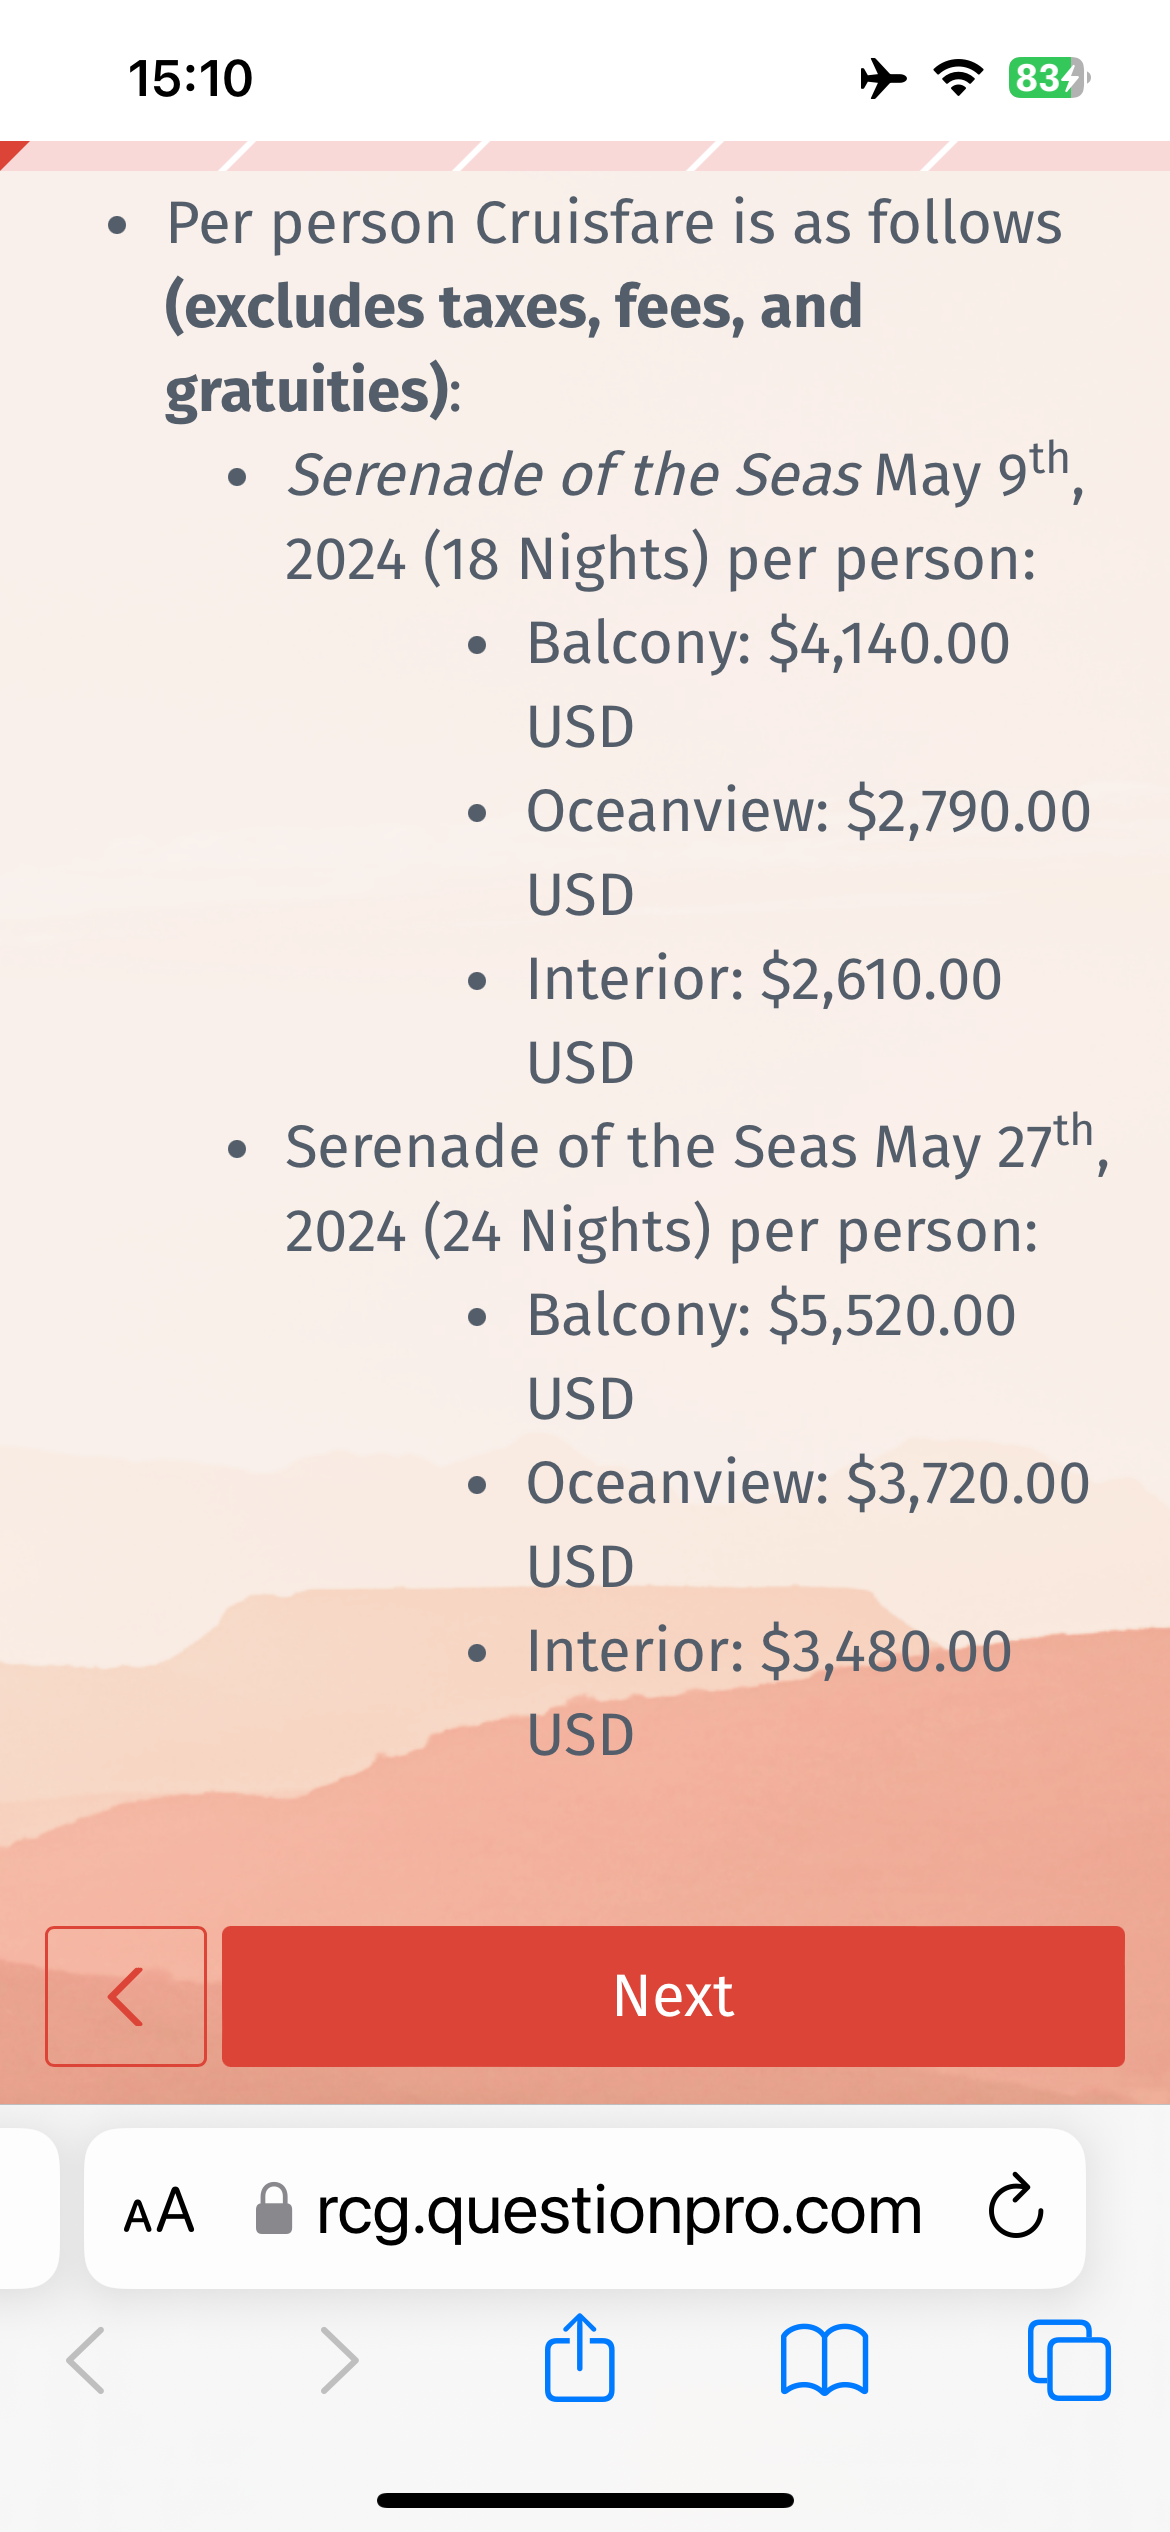Reload the page with the refresh icon
The image size is (1170, 2532).
point(1015,2208)
